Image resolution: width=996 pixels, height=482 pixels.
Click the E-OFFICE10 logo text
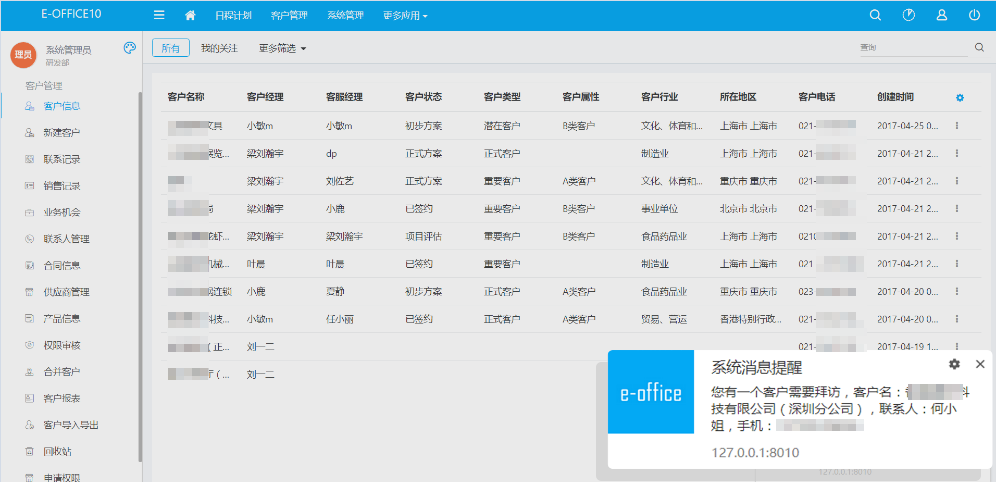point(71,14)
